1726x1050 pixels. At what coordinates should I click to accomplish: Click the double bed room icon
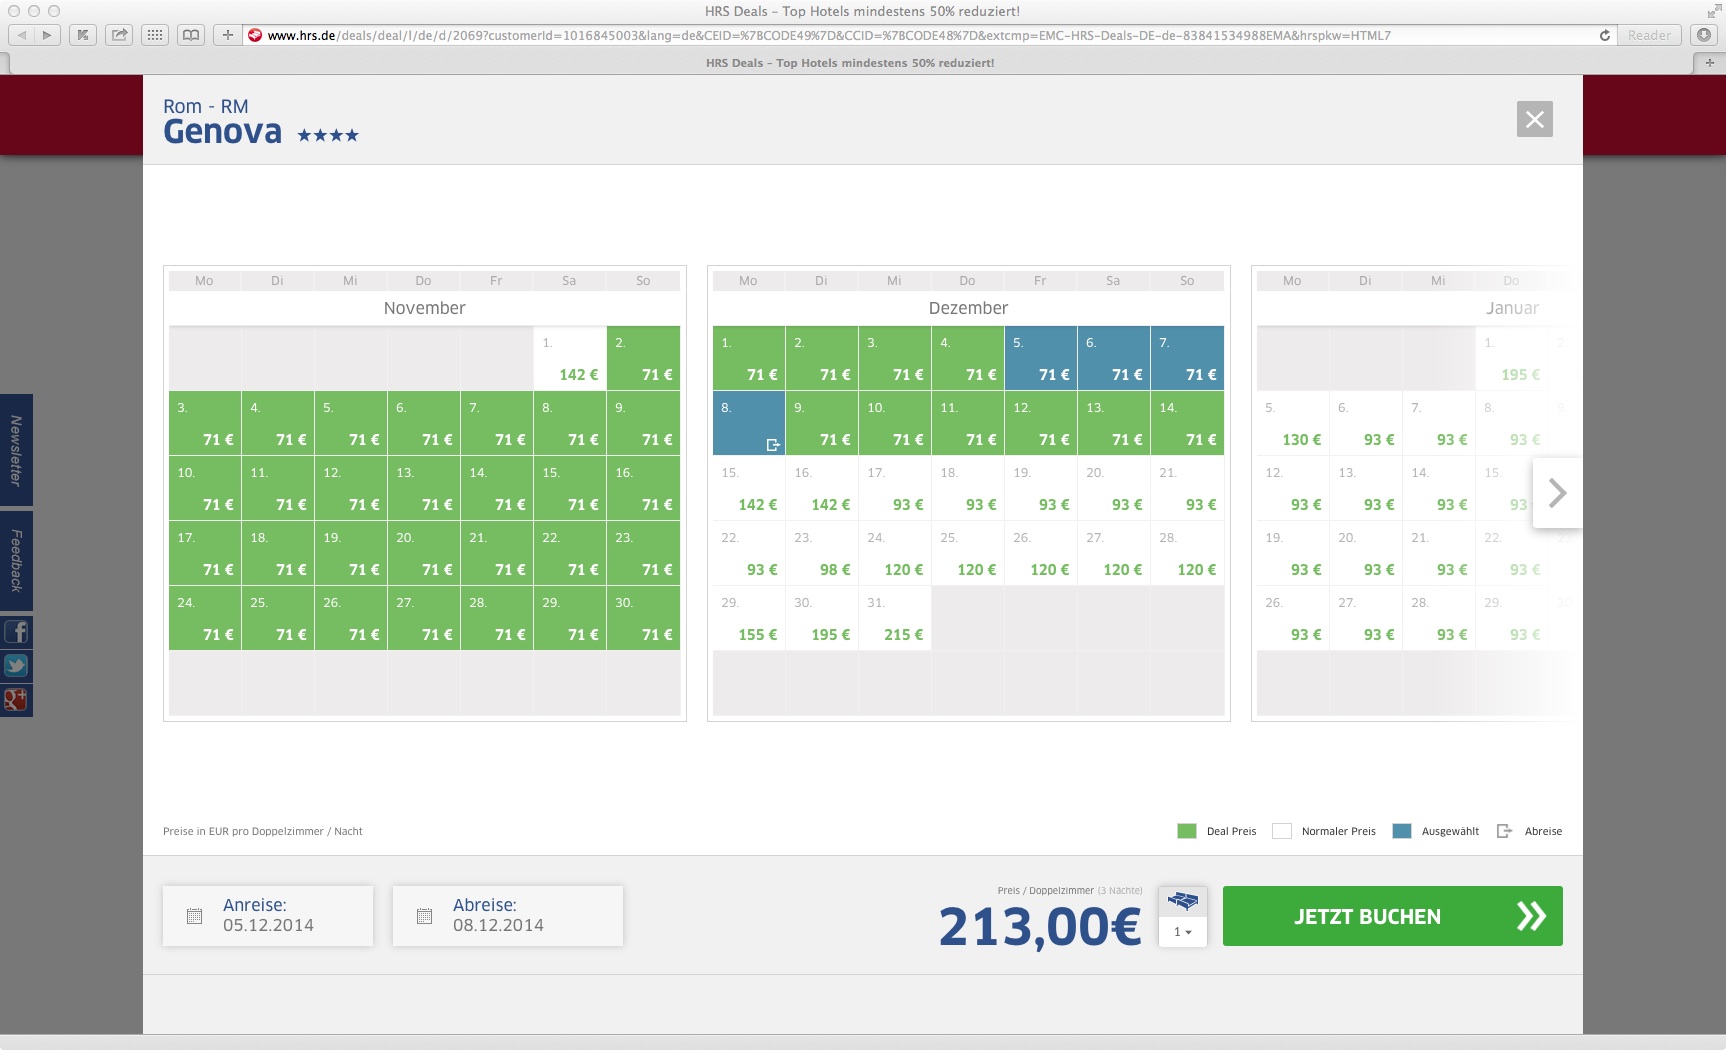coord(1182,901)
